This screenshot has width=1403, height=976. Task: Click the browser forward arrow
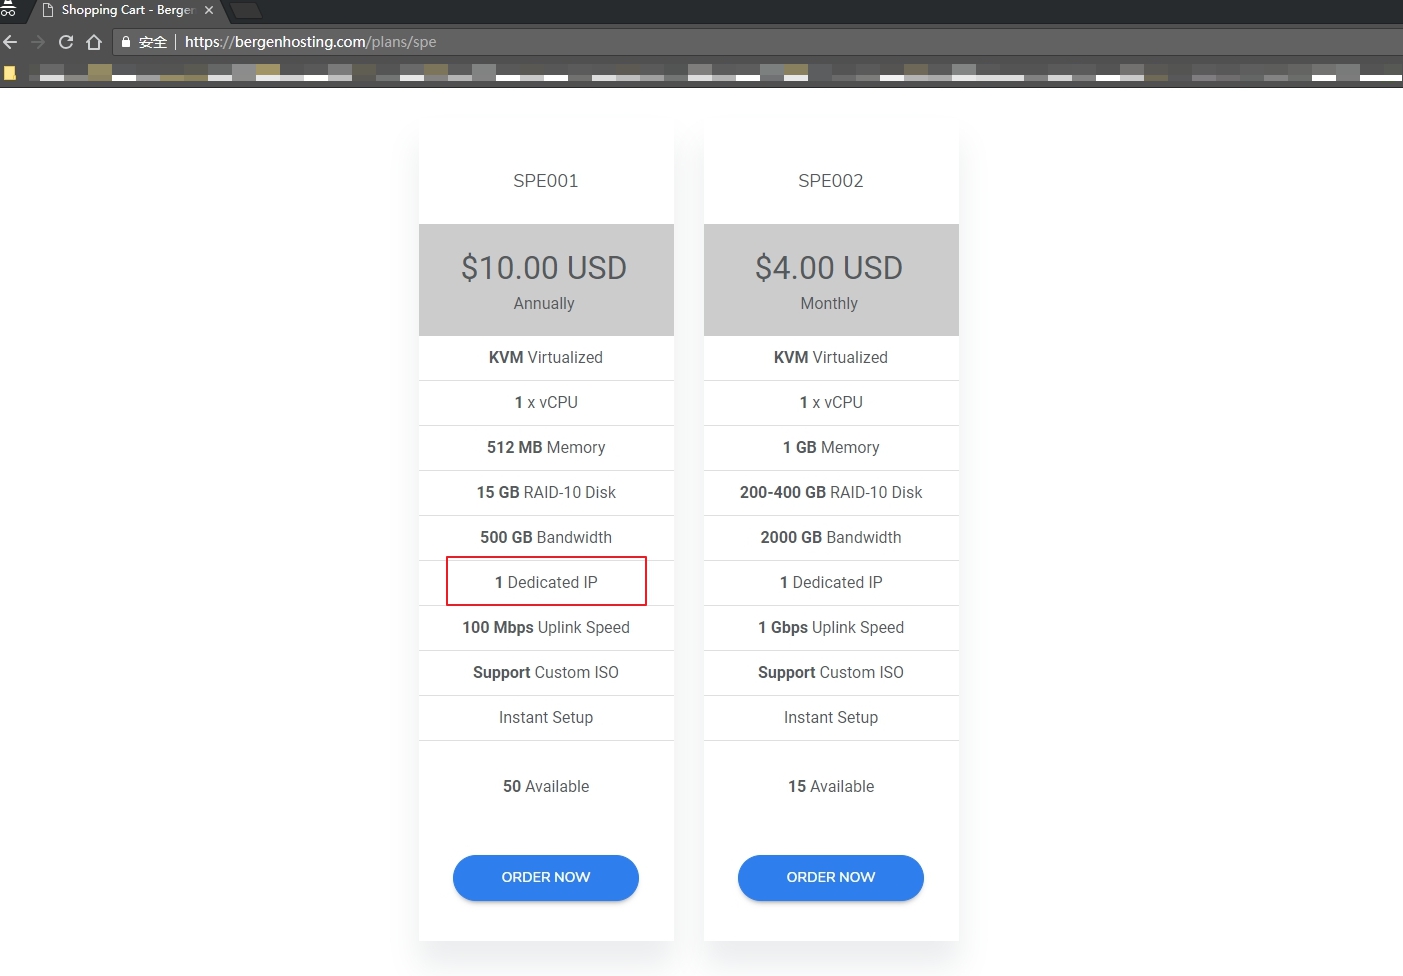(x=38, y=42)
